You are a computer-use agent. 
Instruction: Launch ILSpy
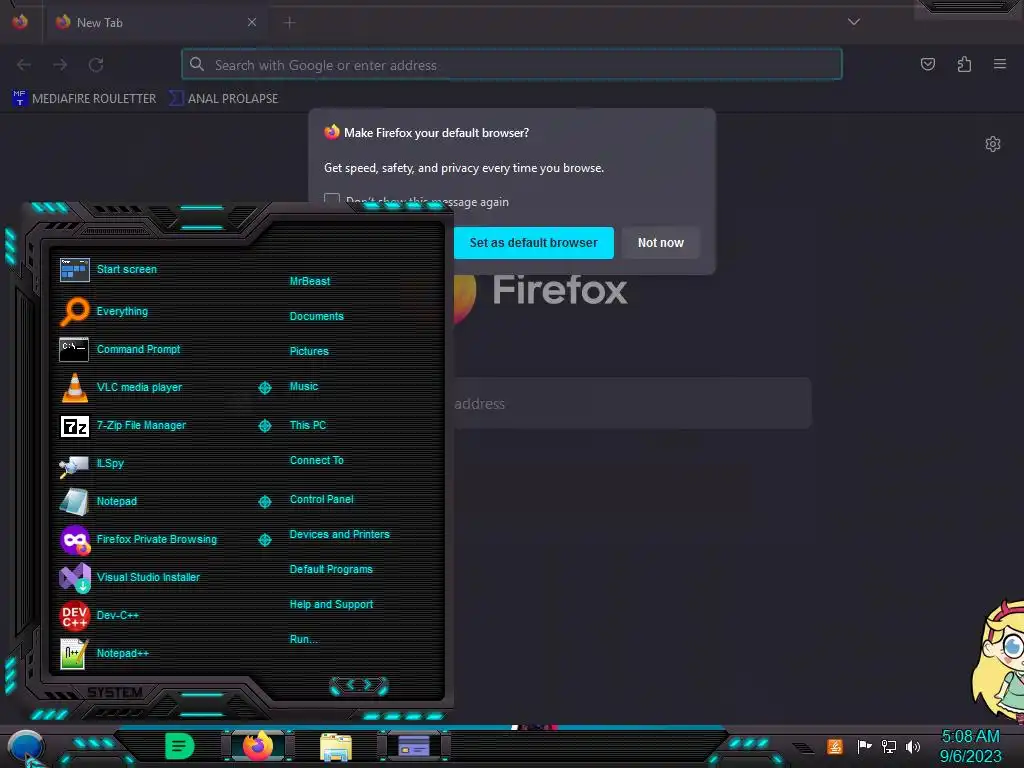pos(91,464)
